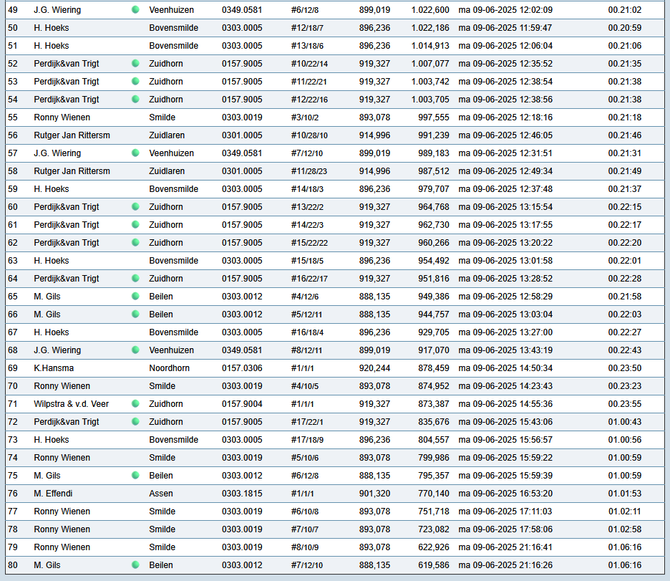Image resolution: width=670 pixels, height=581 pixels.
Task: Click pigeon code #12/18/7
Action: tap(307, 28)
